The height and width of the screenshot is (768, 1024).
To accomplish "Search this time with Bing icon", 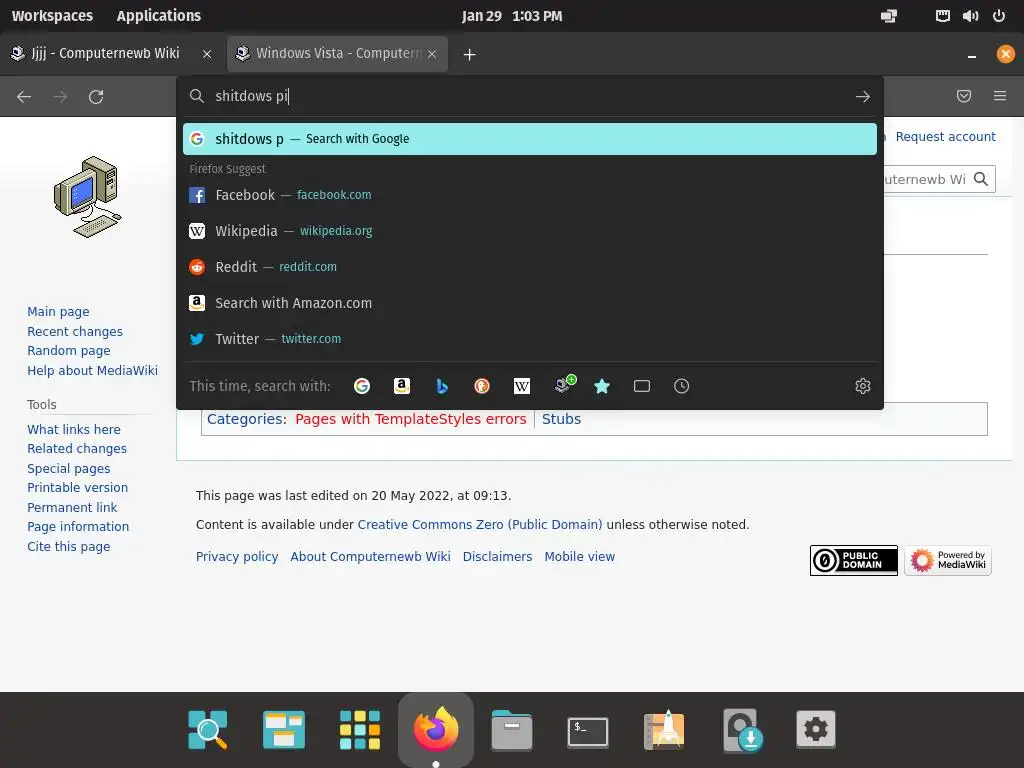I will pyautogui.click(x=442, y=386).
